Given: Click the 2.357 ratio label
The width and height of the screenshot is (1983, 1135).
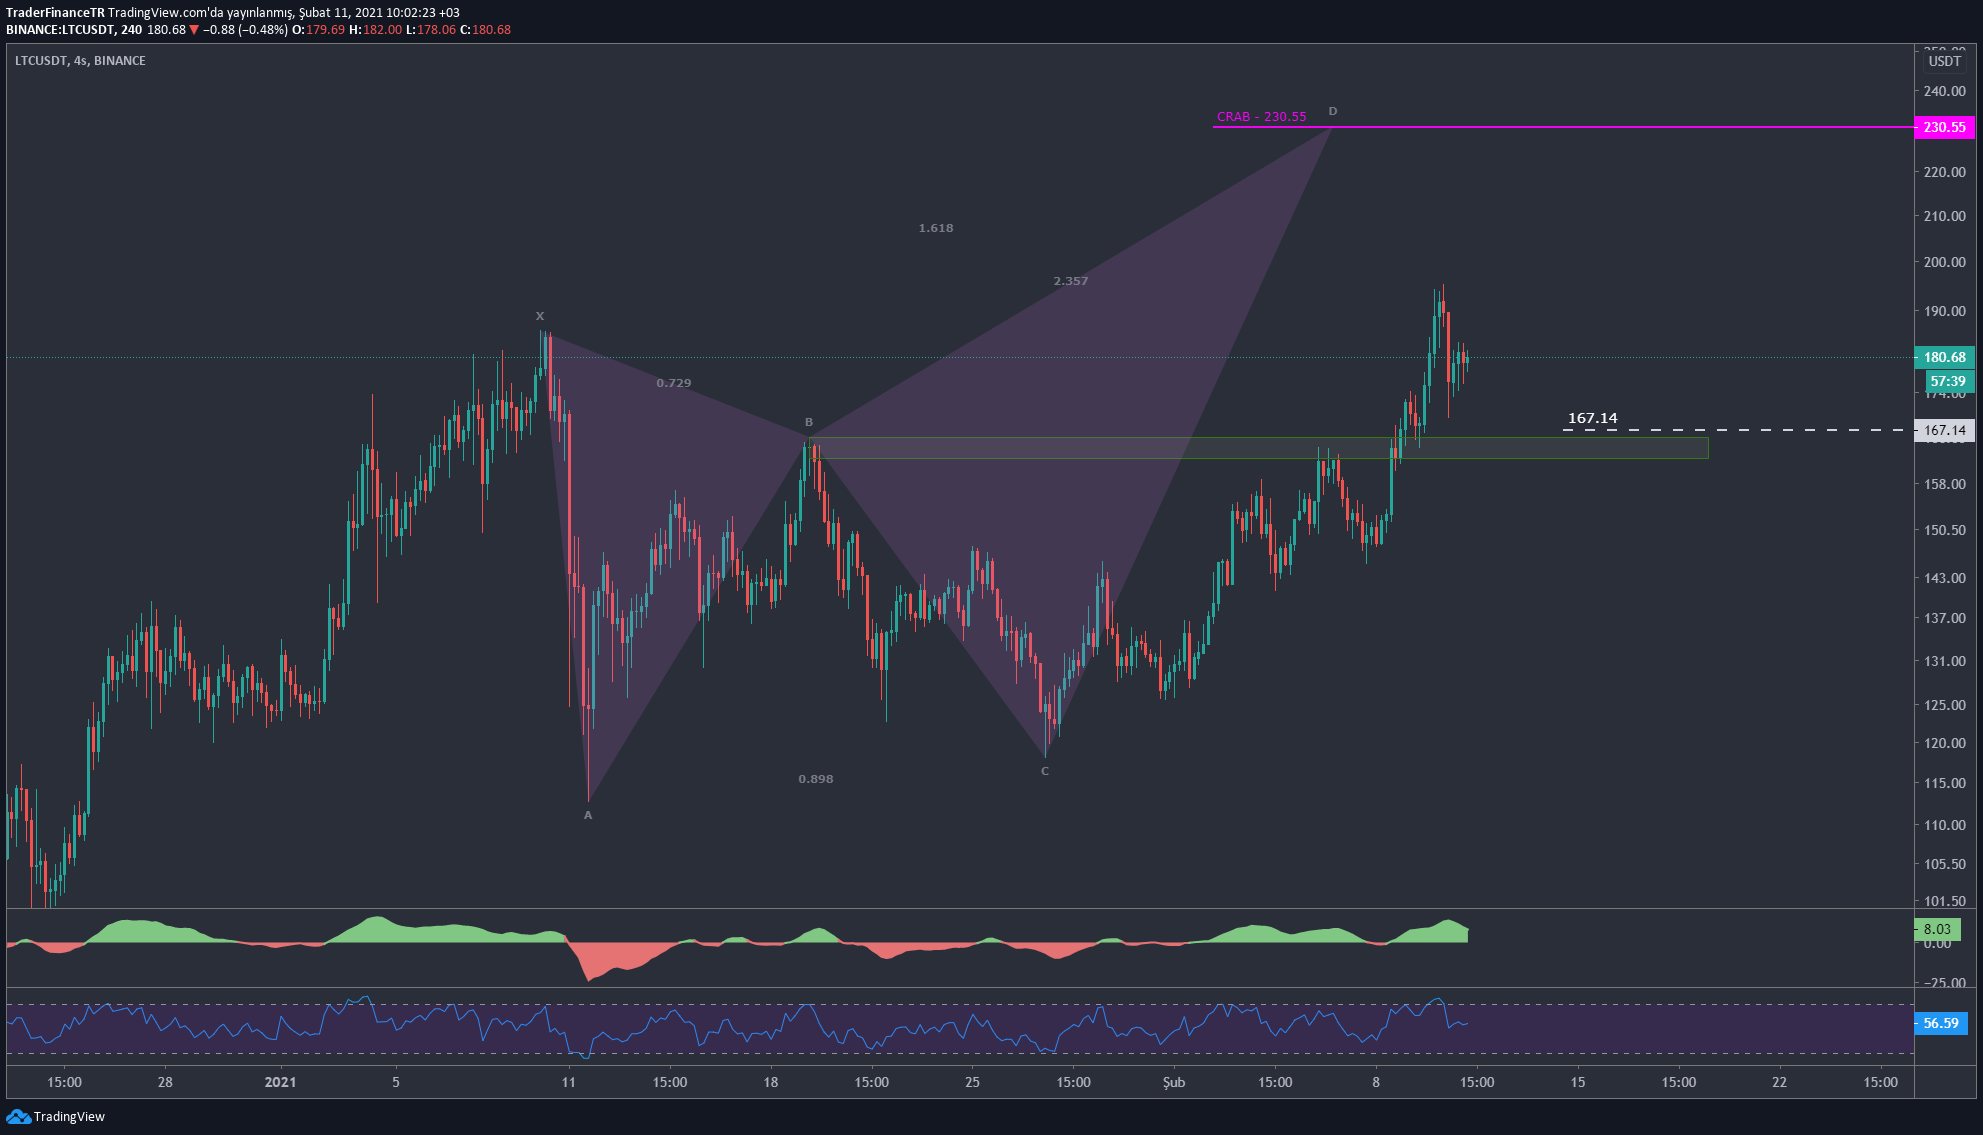Looking at the screenshot, I should (x=1071, y=281).
